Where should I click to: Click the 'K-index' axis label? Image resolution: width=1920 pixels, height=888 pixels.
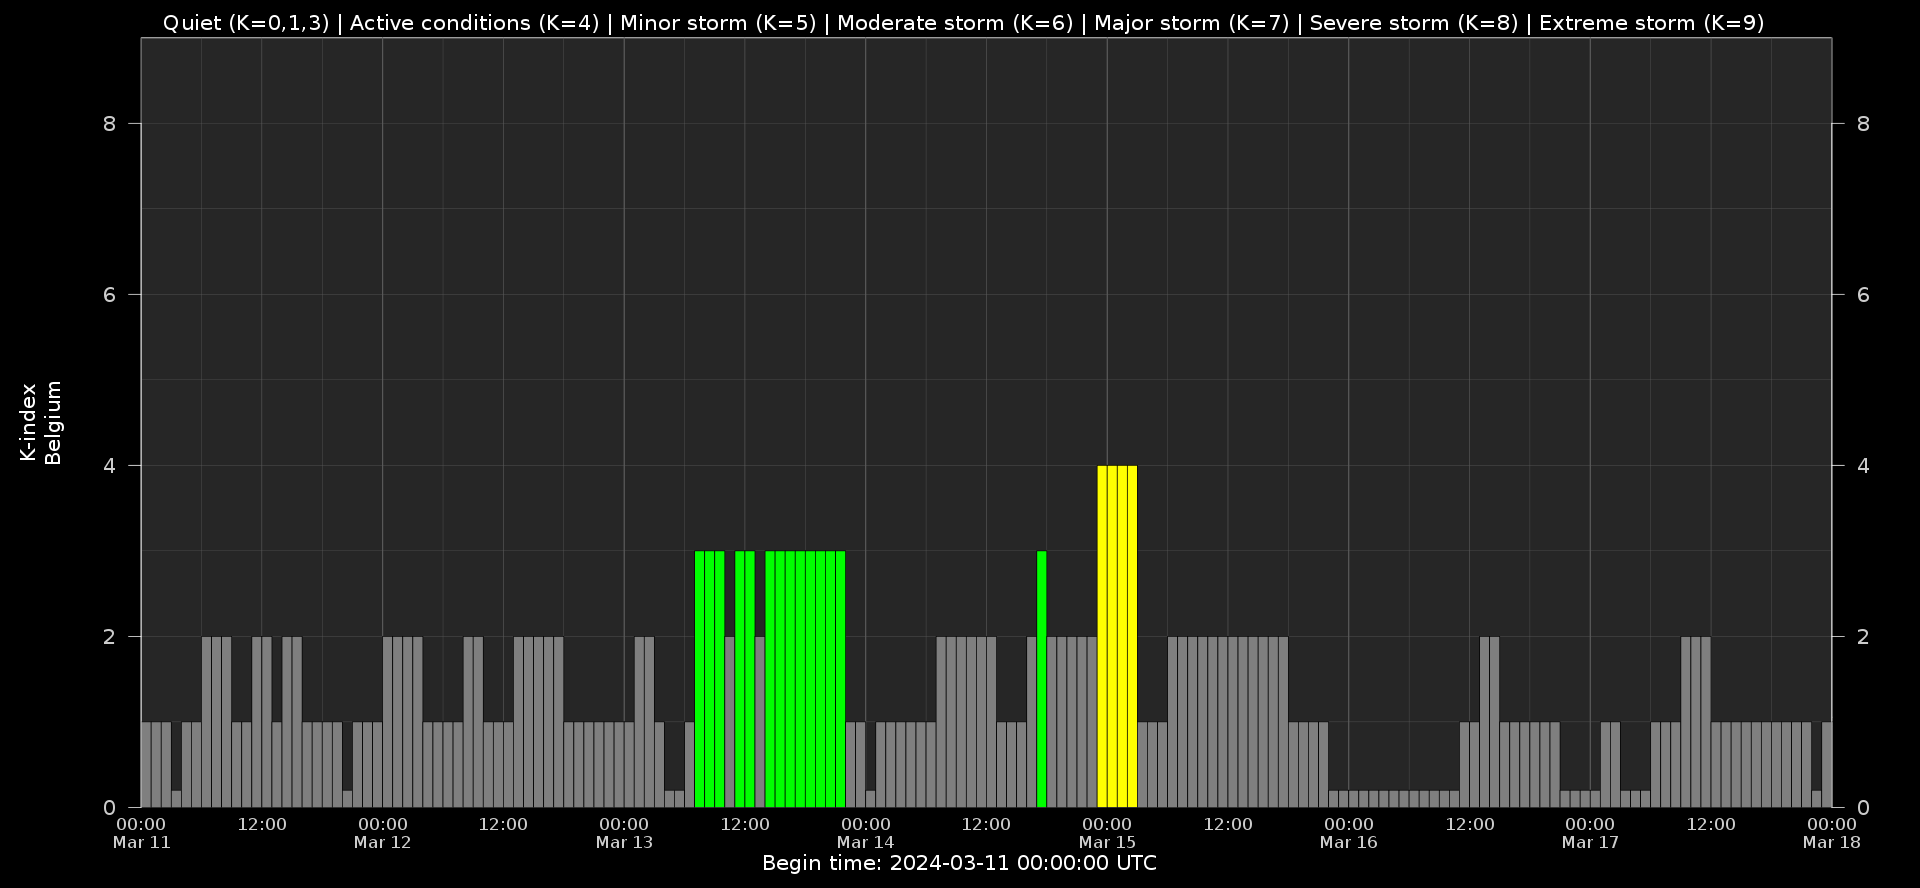coord(28,422)
